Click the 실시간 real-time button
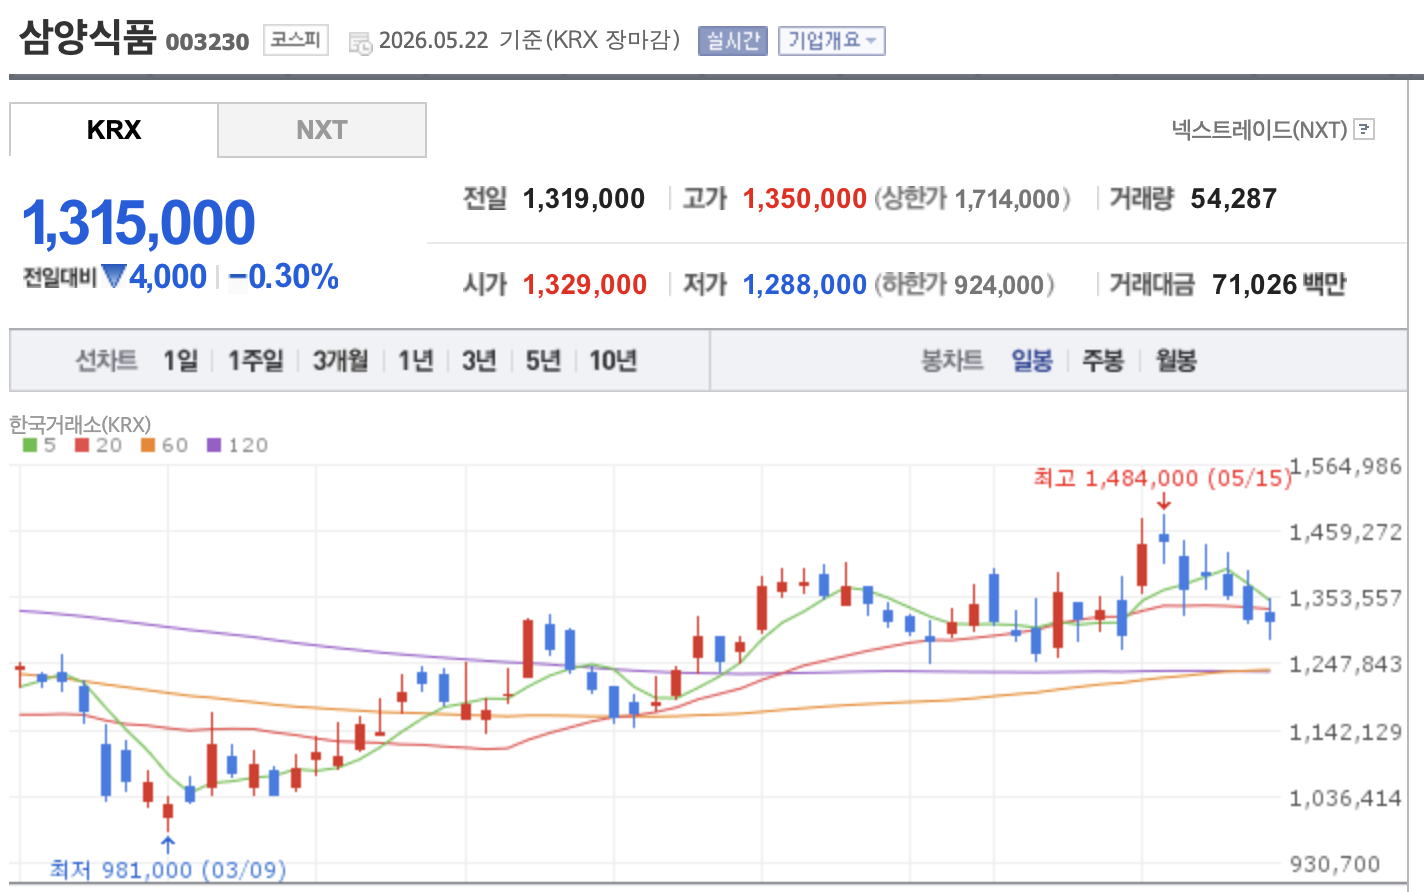1424x892 pixels. point(733,41)
